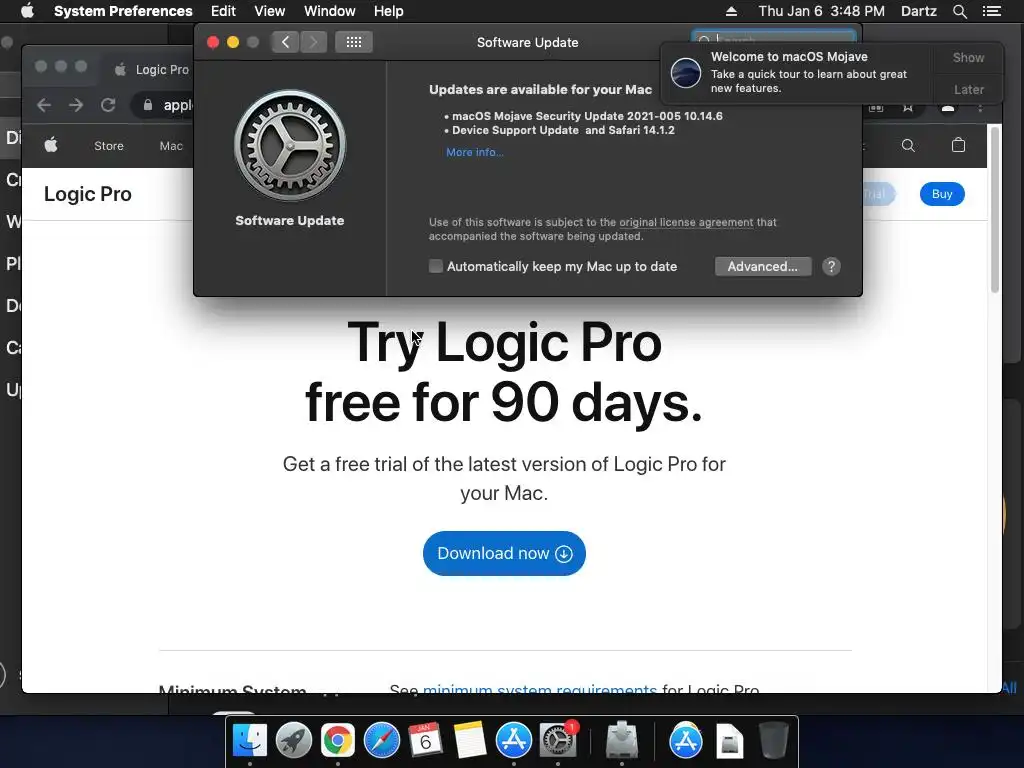Open original license agreement link
The width and height of the screenshot is (1024, 768).
click(686, 222)
